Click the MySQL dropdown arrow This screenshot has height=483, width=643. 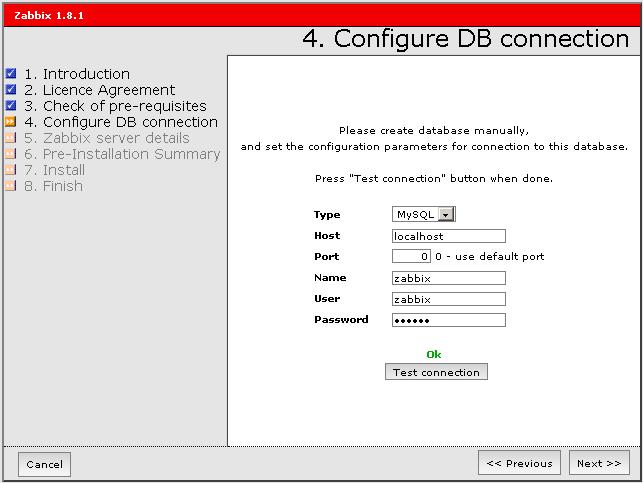pos(447,215)
